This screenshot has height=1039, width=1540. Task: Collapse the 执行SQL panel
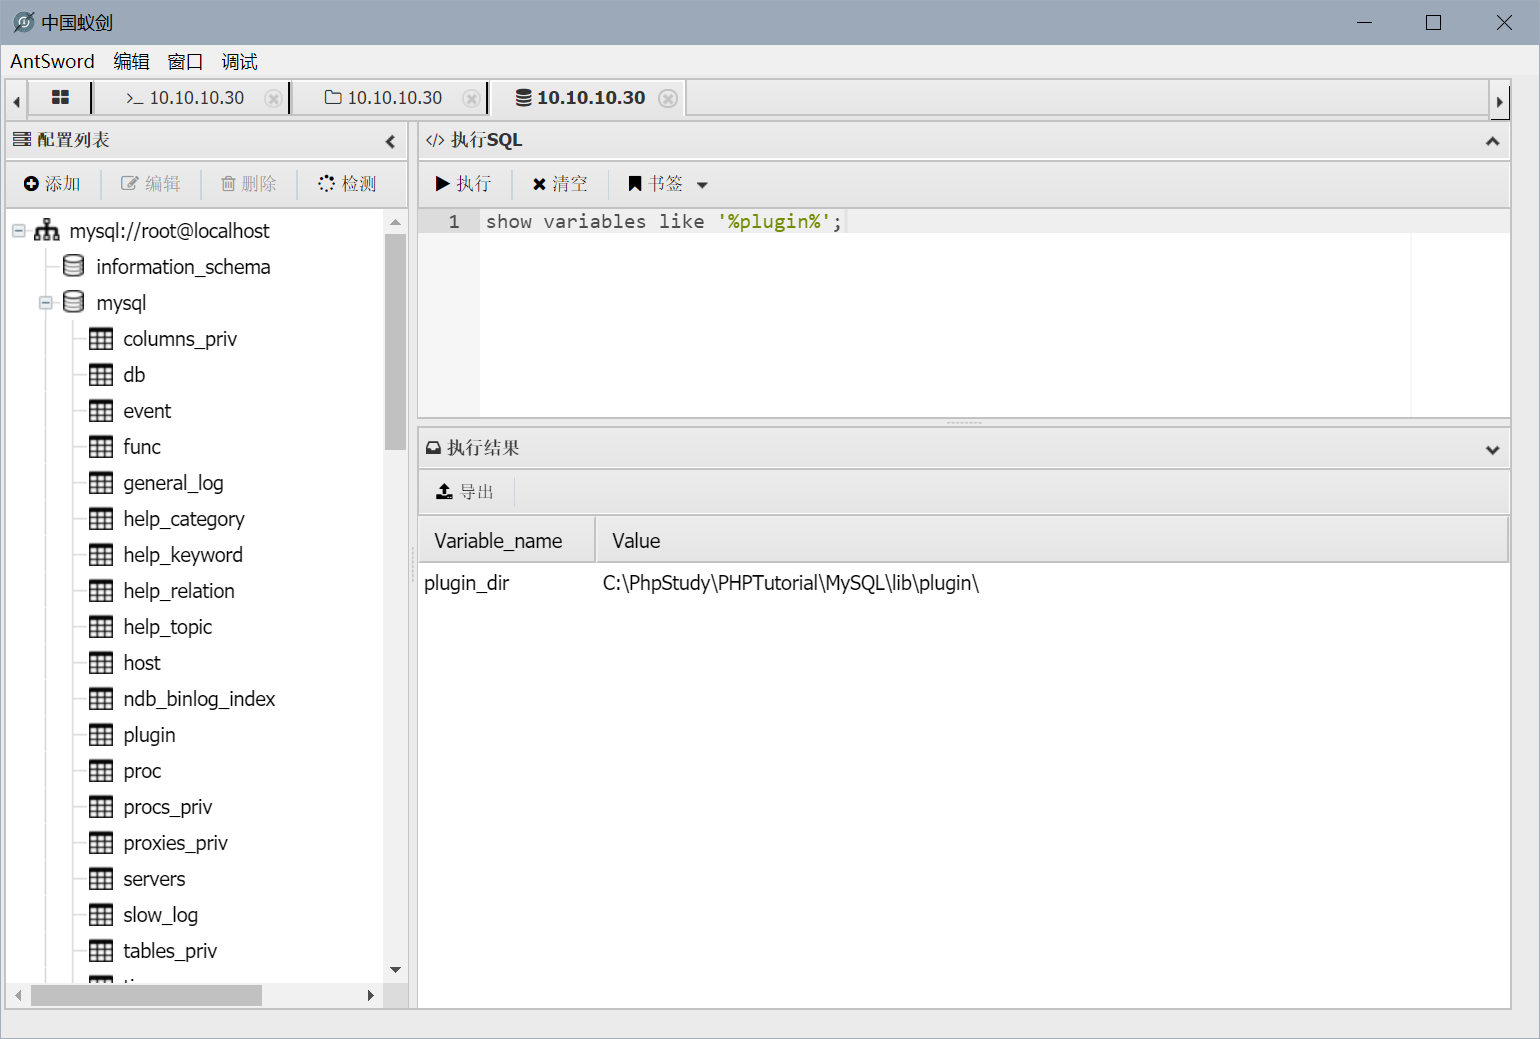1492,141
